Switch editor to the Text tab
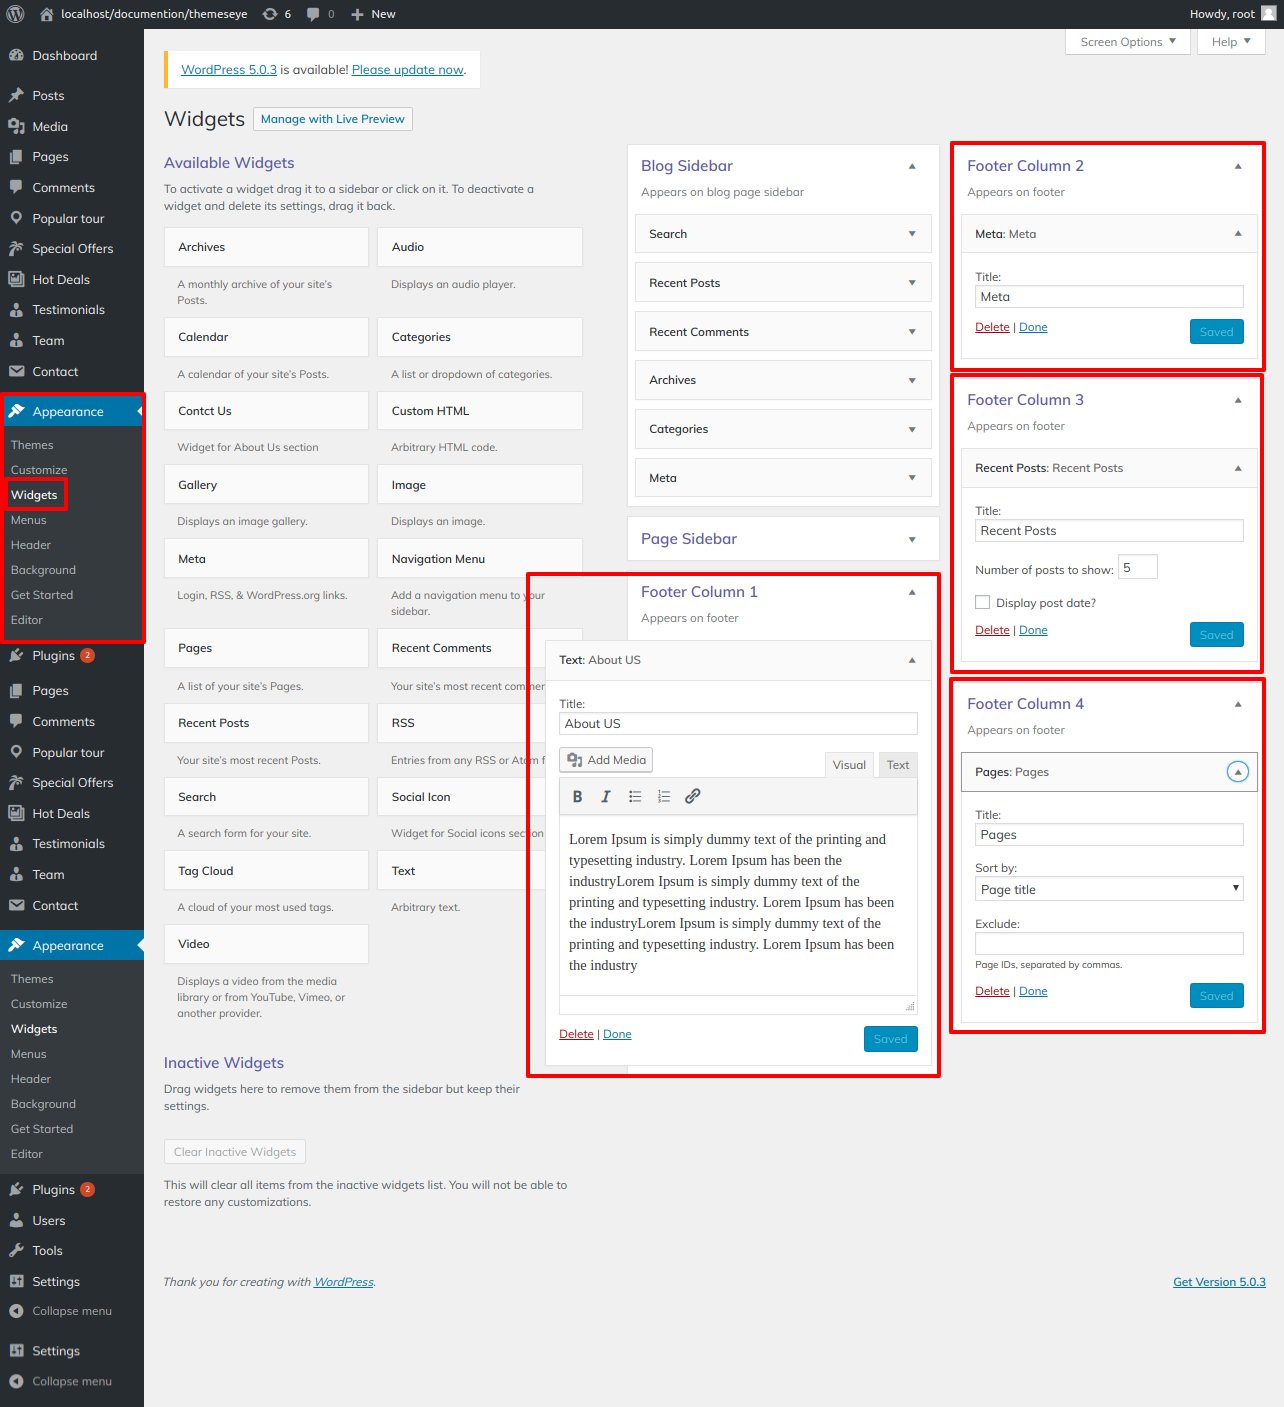 pyautogui.click(x=898, y=765)
